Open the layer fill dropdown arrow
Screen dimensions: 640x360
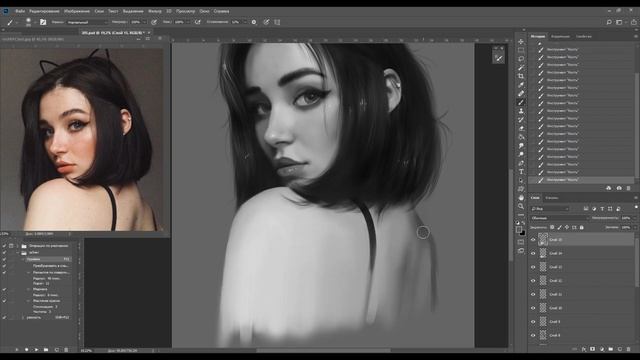coord(634,227)
